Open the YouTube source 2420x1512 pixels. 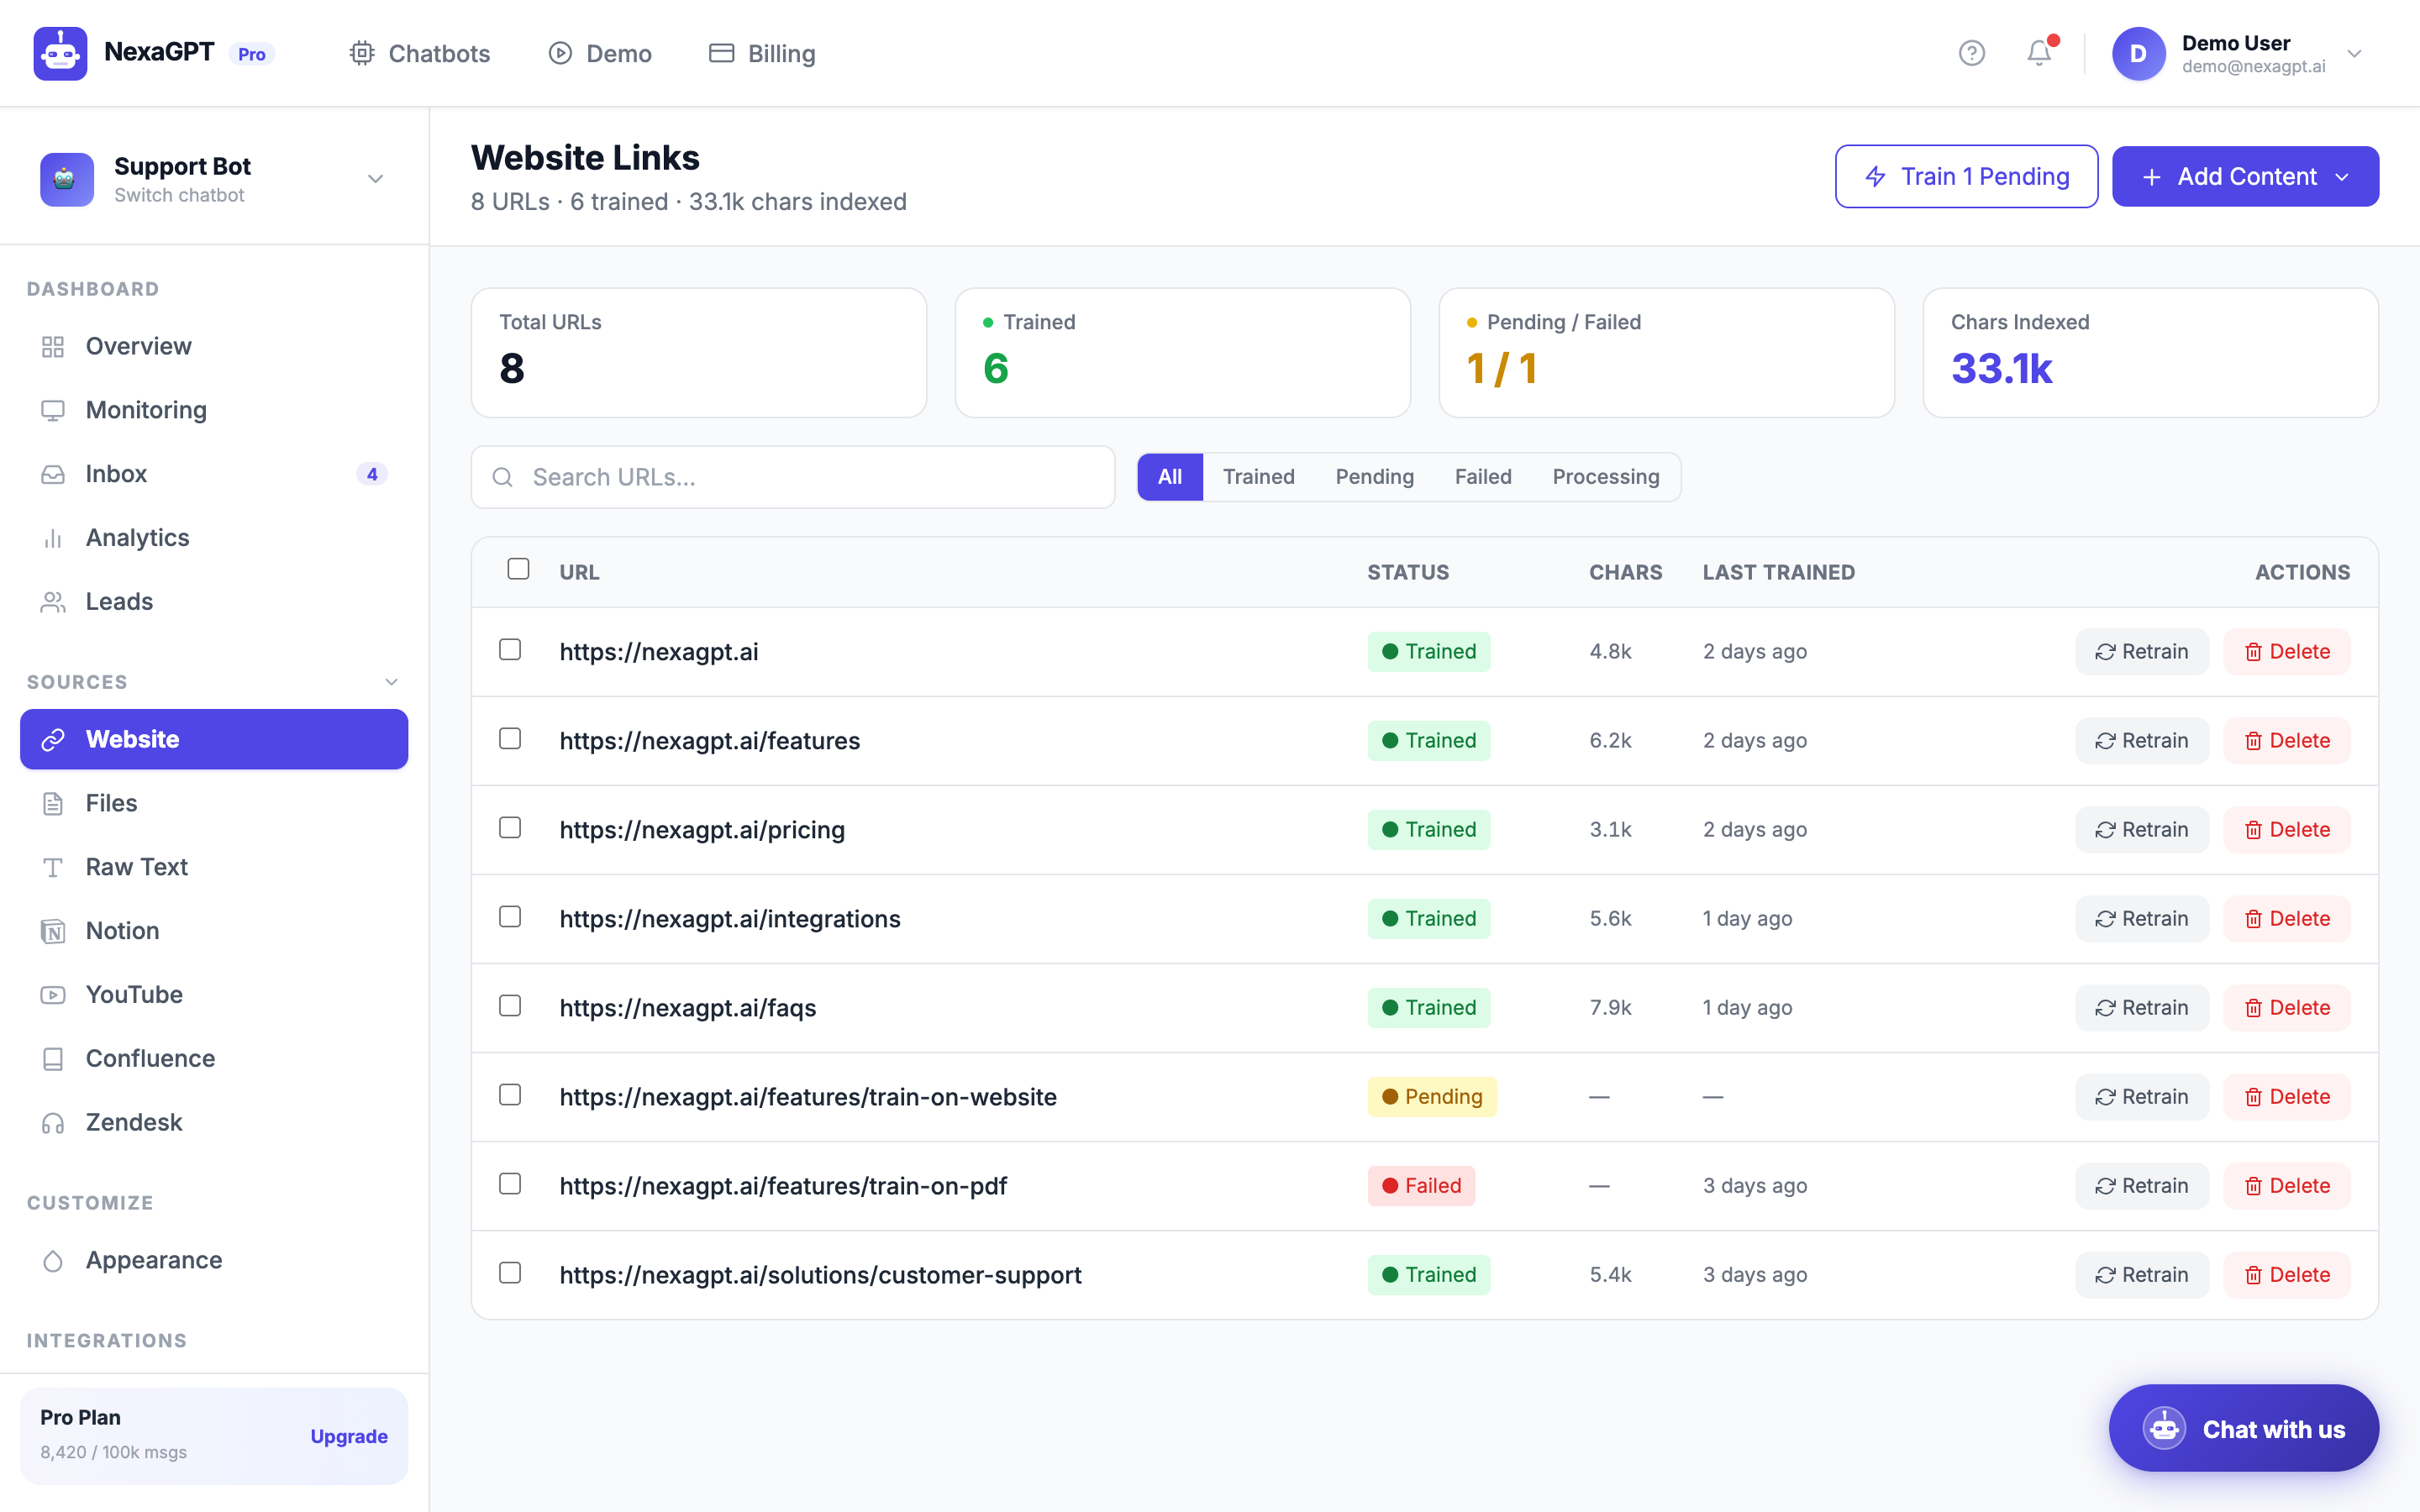point(214,995)
